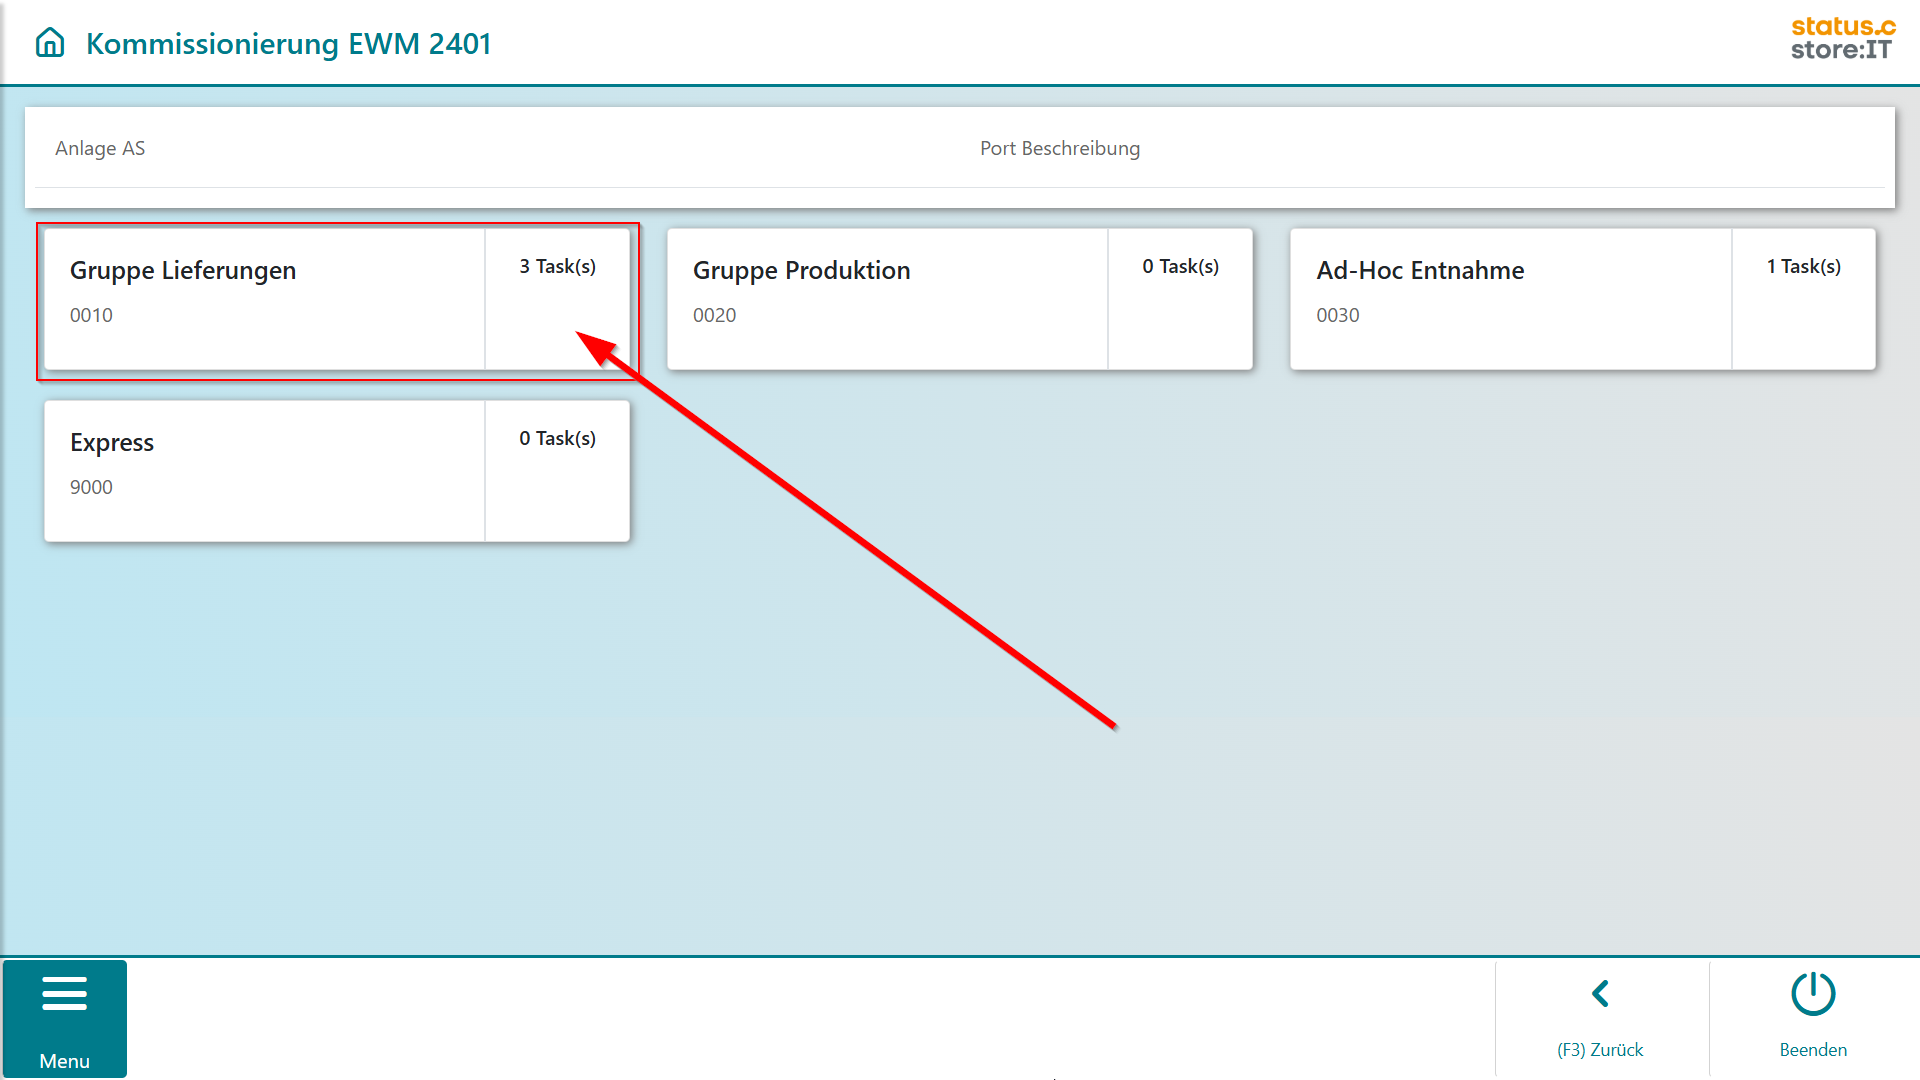Click Kommissionierung EWM 2401 title
Viewport: 1920px width, 1080px height.
[288, 44]
